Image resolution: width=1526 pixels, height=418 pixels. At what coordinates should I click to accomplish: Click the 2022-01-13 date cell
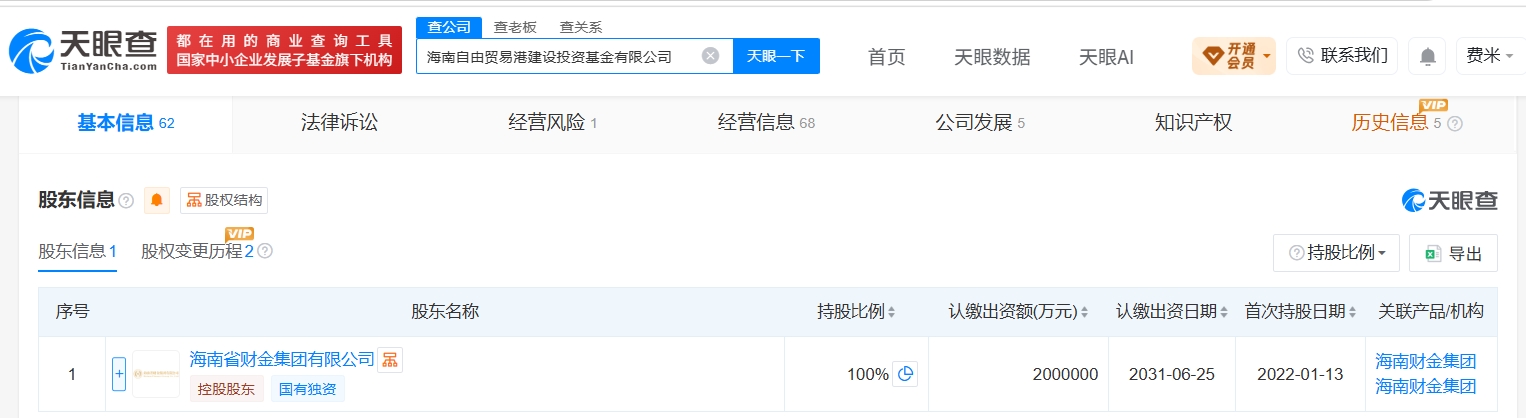pyautogui.click(x=1300, y=374)
